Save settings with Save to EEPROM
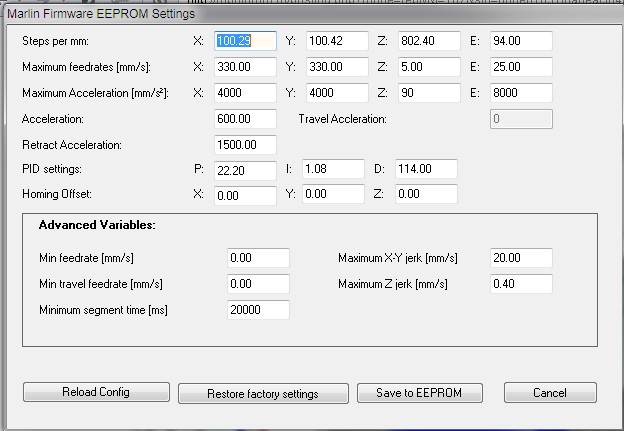This screenshot has height=431, width=624. point(420,392)
